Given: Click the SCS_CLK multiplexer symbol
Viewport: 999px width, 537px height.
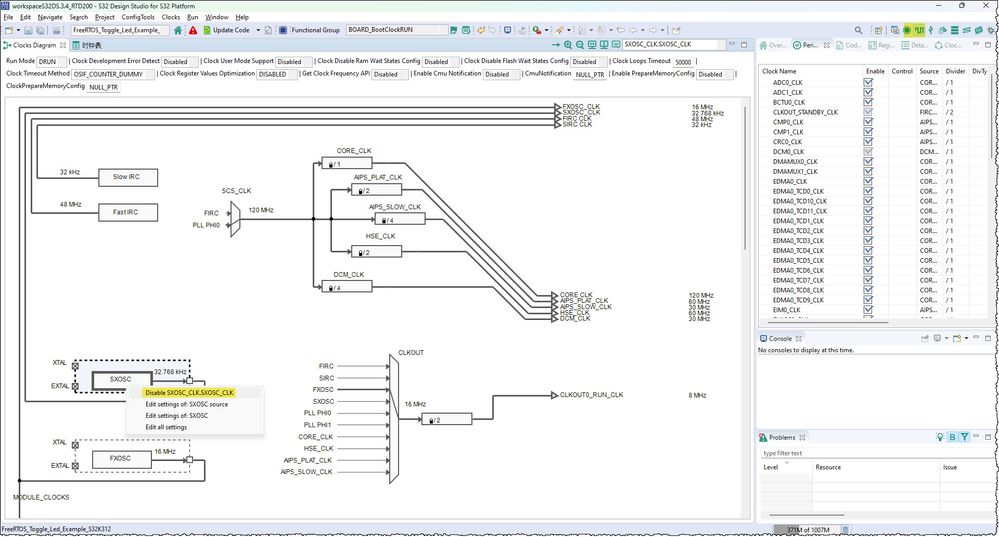Looking at the screenshot, I should pos(234,219).
